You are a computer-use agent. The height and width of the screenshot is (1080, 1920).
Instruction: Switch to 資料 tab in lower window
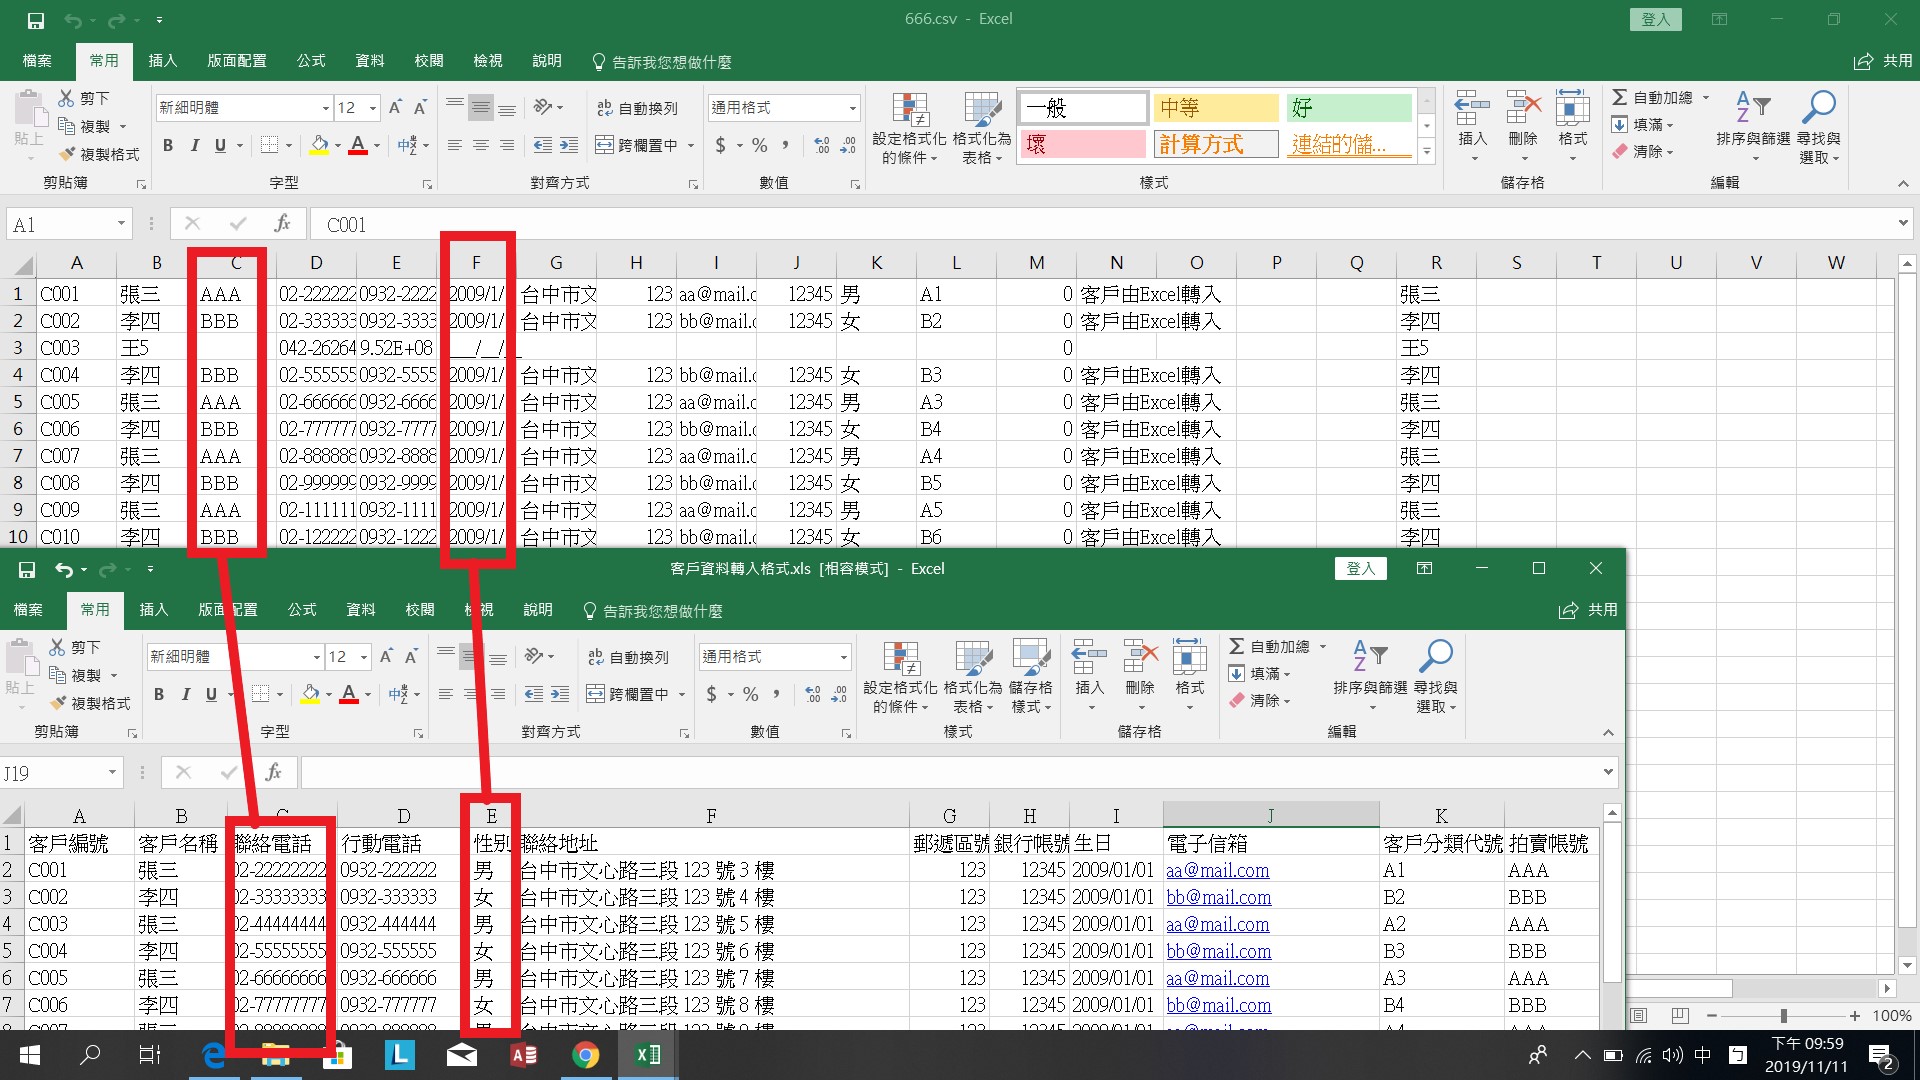click(360, 610)
